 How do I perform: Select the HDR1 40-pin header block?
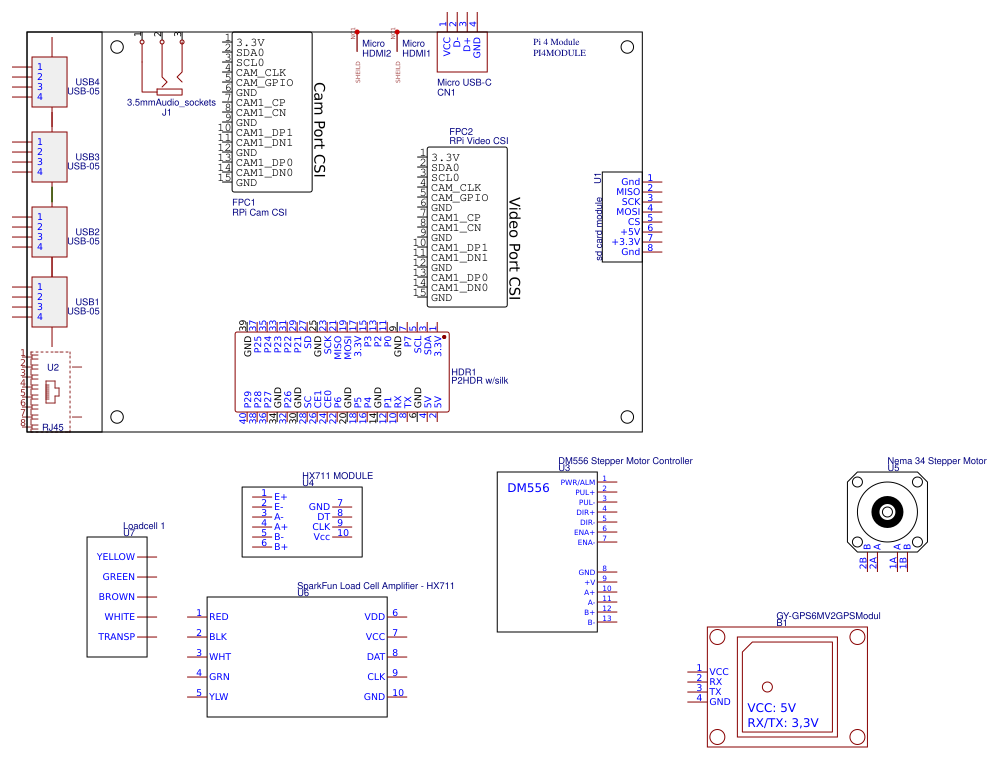coord(342,372)
